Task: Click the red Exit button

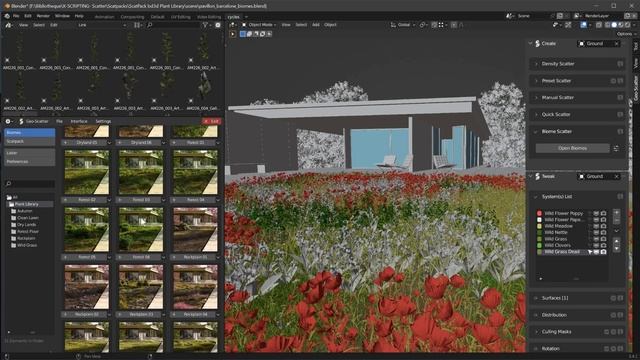Action: 211,121
